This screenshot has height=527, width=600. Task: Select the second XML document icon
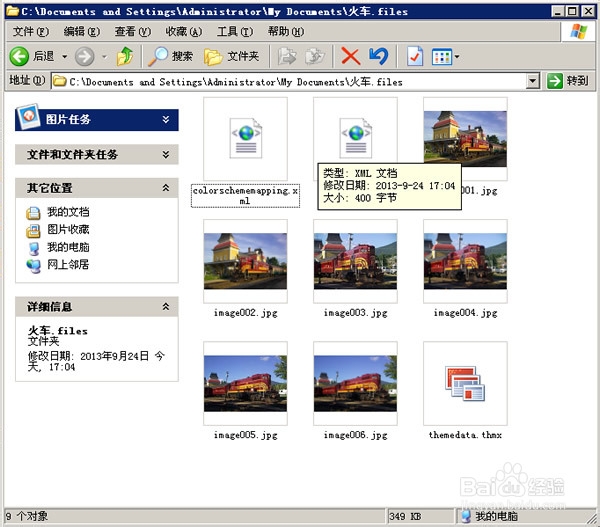[x=355, y=138]
